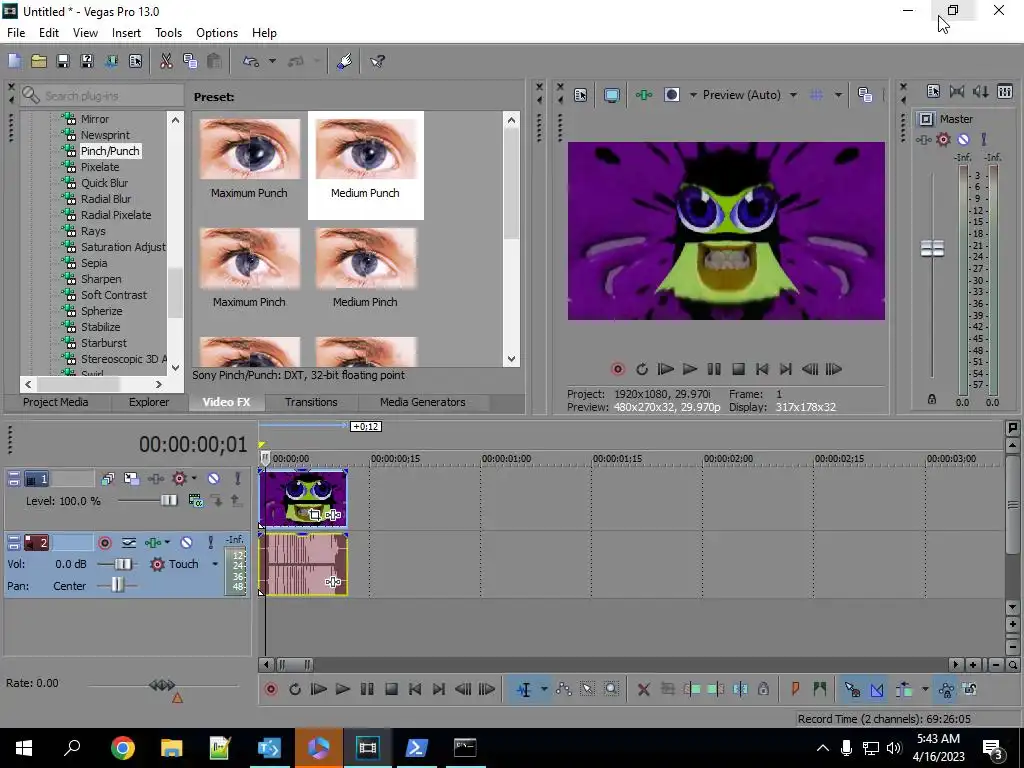Expand audio track 2 Track FX dropdown arrow
Screen dimensions: 1024x768
[x=167, y=543]
